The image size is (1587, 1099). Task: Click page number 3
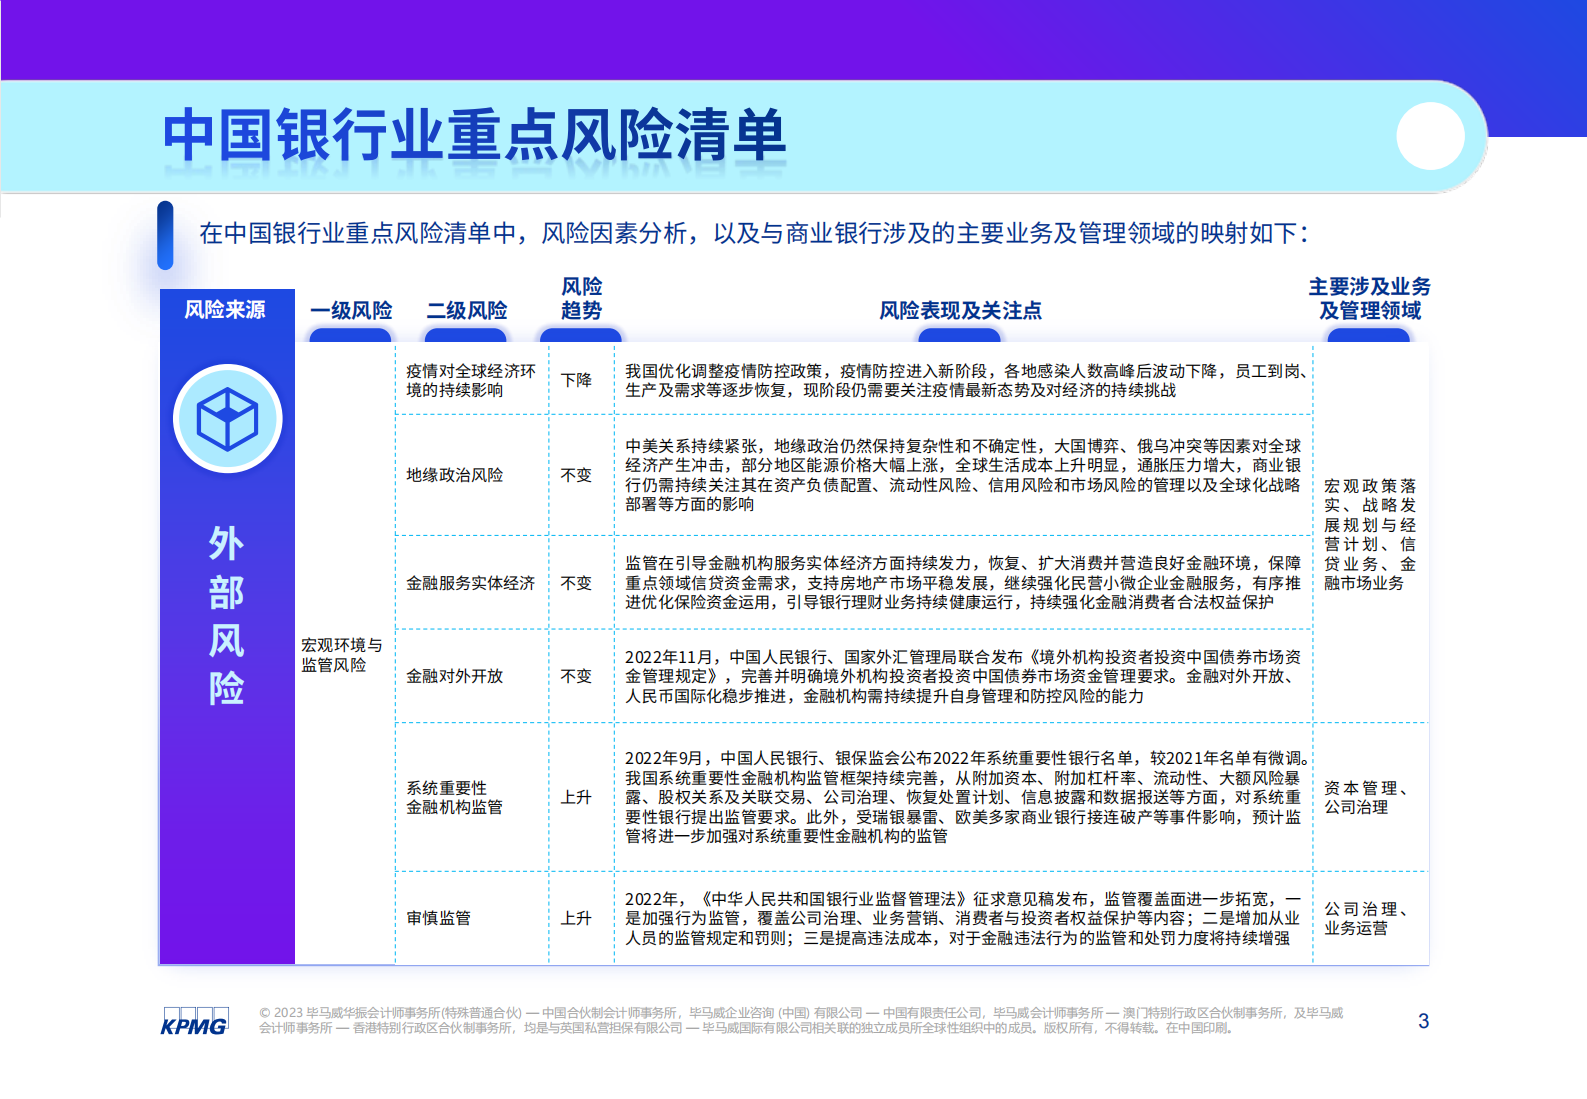(1423, 1021)
